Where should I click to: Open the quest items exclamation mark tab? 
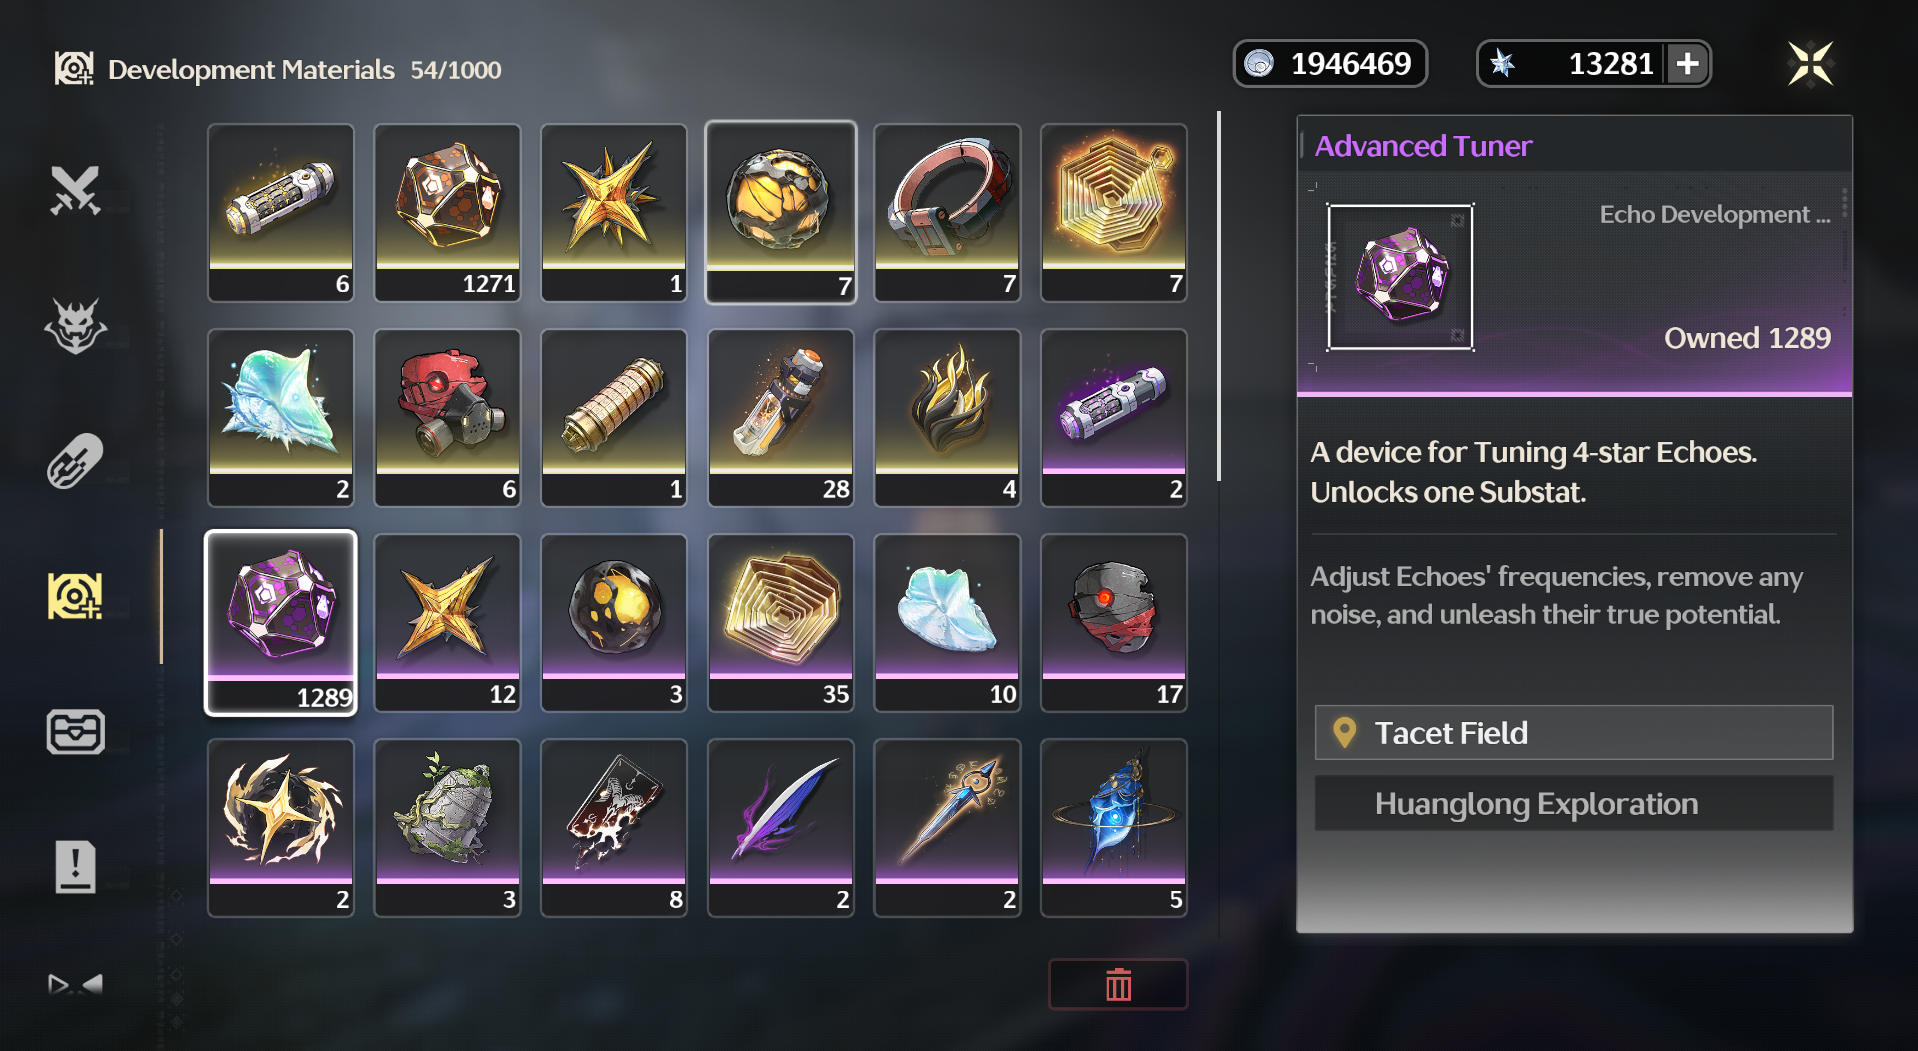pos(76,866)
